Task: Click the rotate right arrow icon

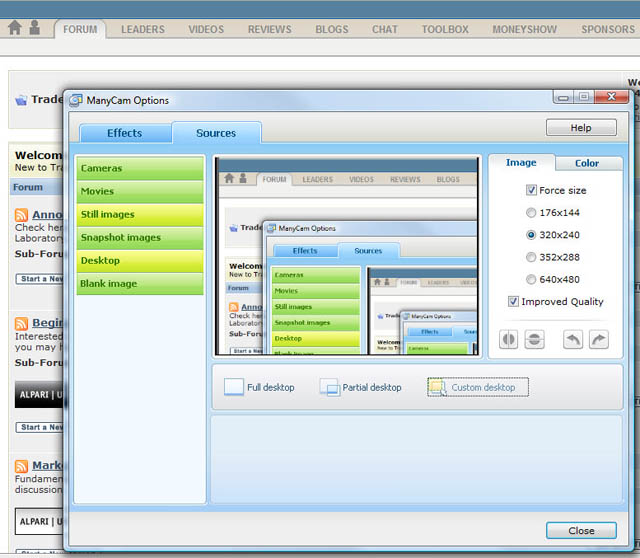Action: tap(599, 339)
